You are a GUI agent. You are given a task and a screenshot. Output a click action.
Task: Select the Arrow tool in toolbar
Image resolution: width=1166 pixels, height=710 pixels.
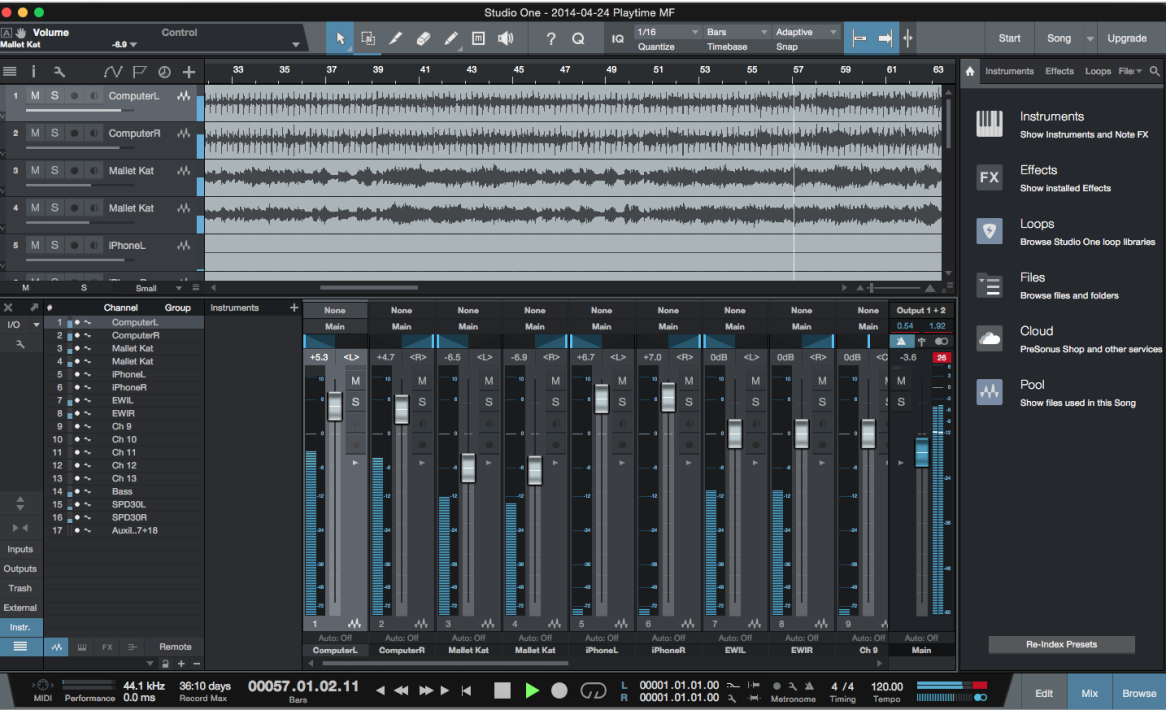coord(340,39)
